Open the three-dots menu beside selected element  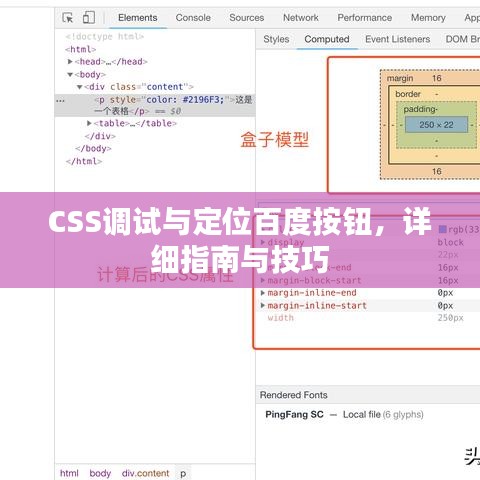coord(60,100)
